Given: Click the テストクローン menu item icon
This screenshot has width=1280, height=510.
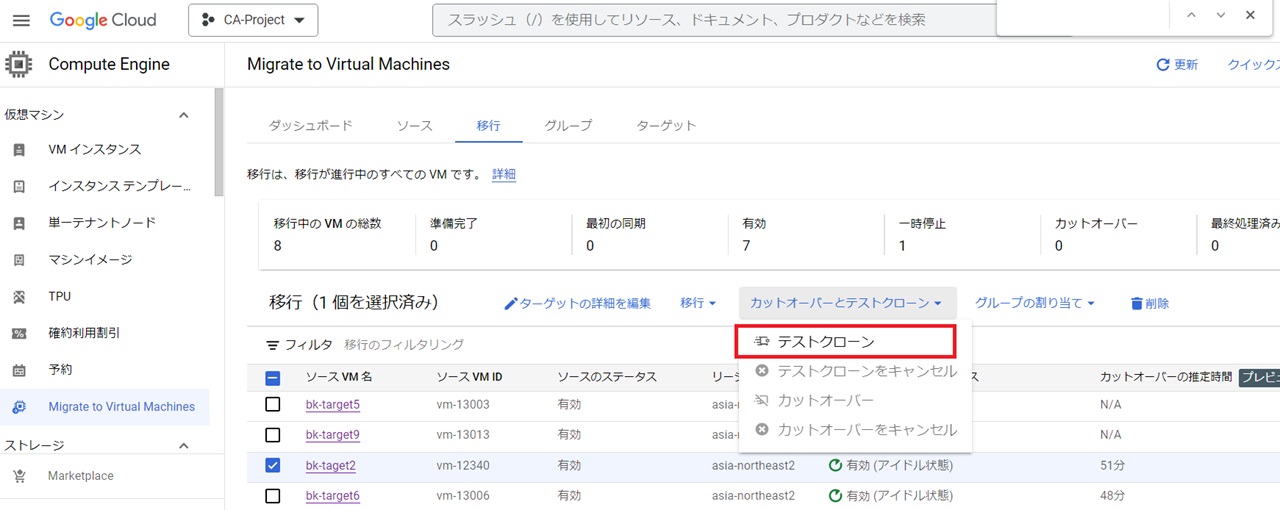Looking at the screenshot, I should 762,342.
